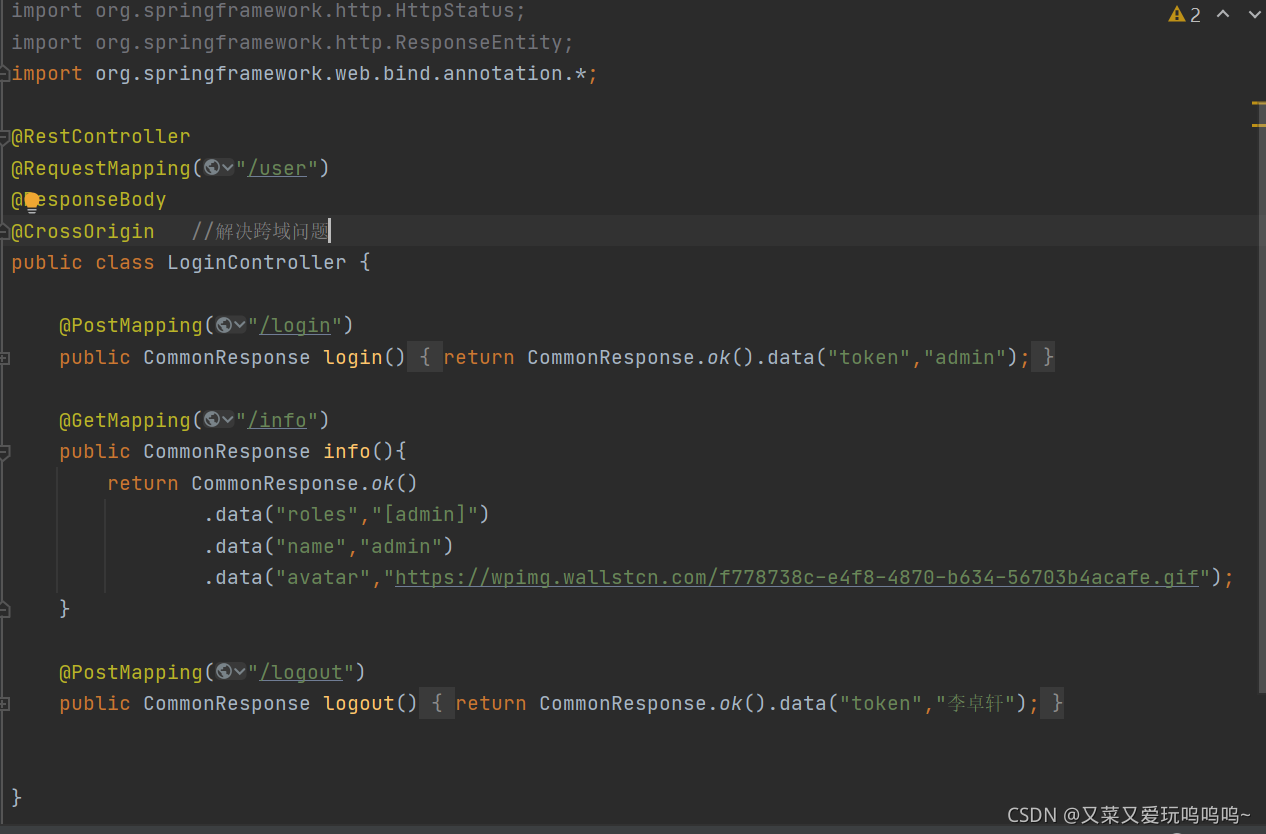
Task: Click the @GetMapping annotation
Action: (125, 420)
